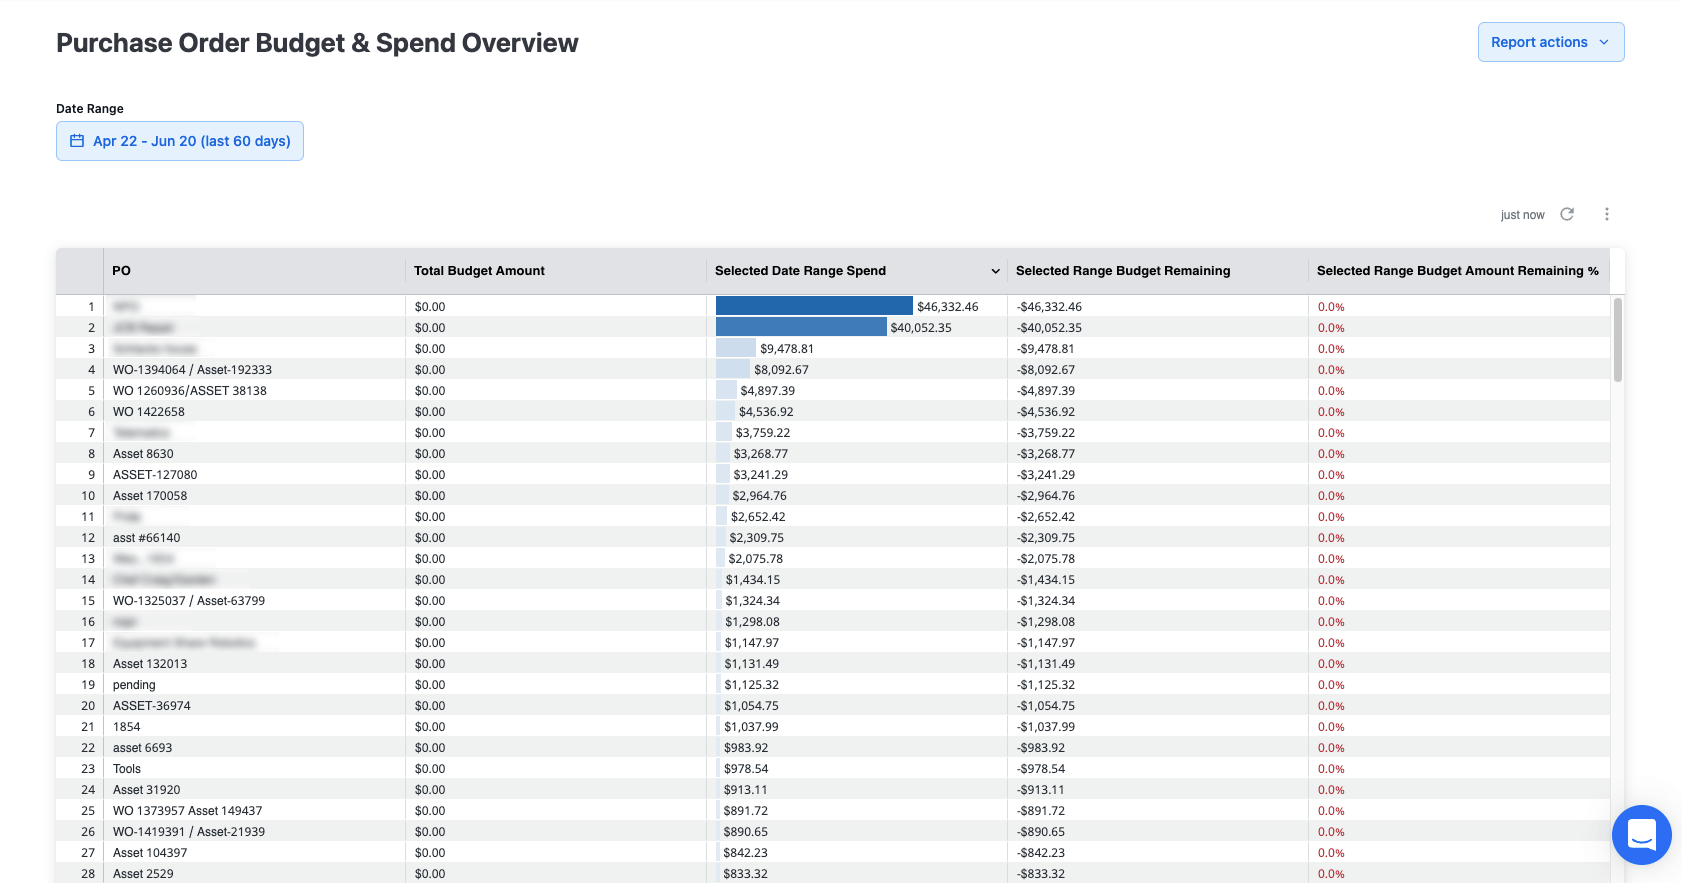1682x883 pixels.
Task: Select PO cell WO-1419391 / Asset-21939
Action: click(189, 832)
